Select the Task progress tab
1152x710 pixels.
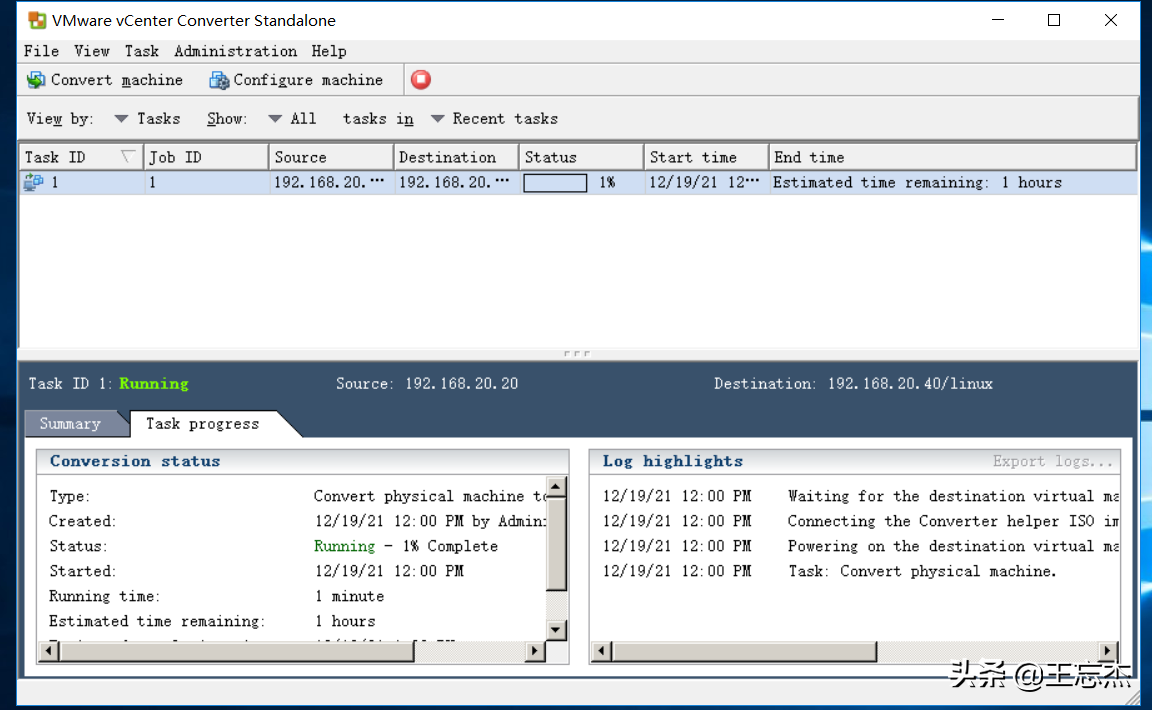click(203, 423)
